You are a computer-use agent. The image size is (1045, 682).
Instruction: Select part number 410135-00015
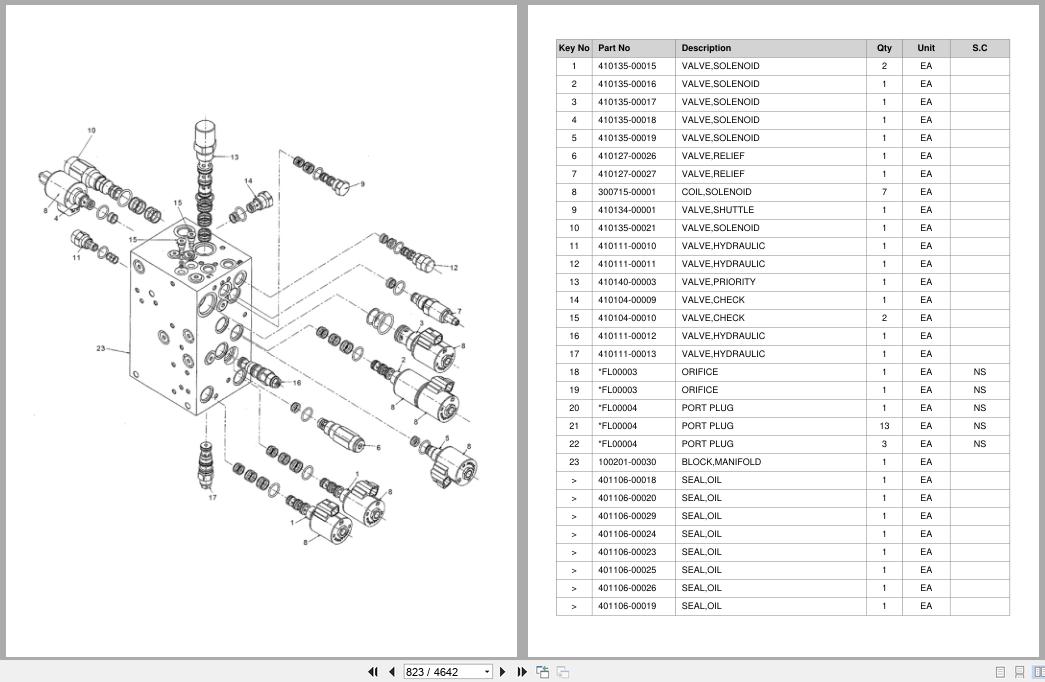click(626, 66)
